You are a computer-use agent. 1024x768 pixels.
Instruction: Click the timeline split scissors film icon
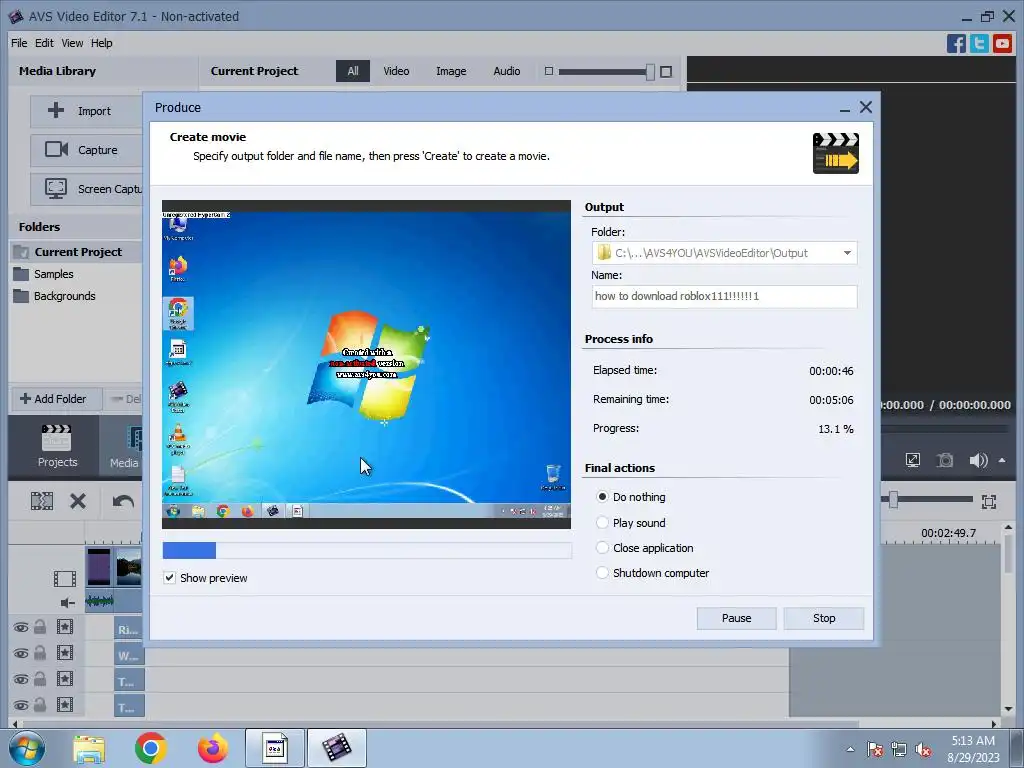[x=42, y=501]
